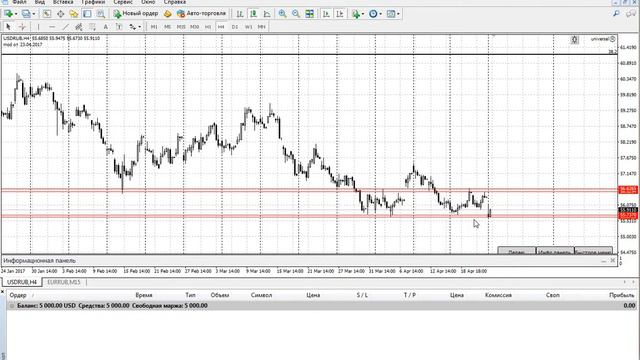
Task: Switch timeframe to M1
Action: pos(154,27)
